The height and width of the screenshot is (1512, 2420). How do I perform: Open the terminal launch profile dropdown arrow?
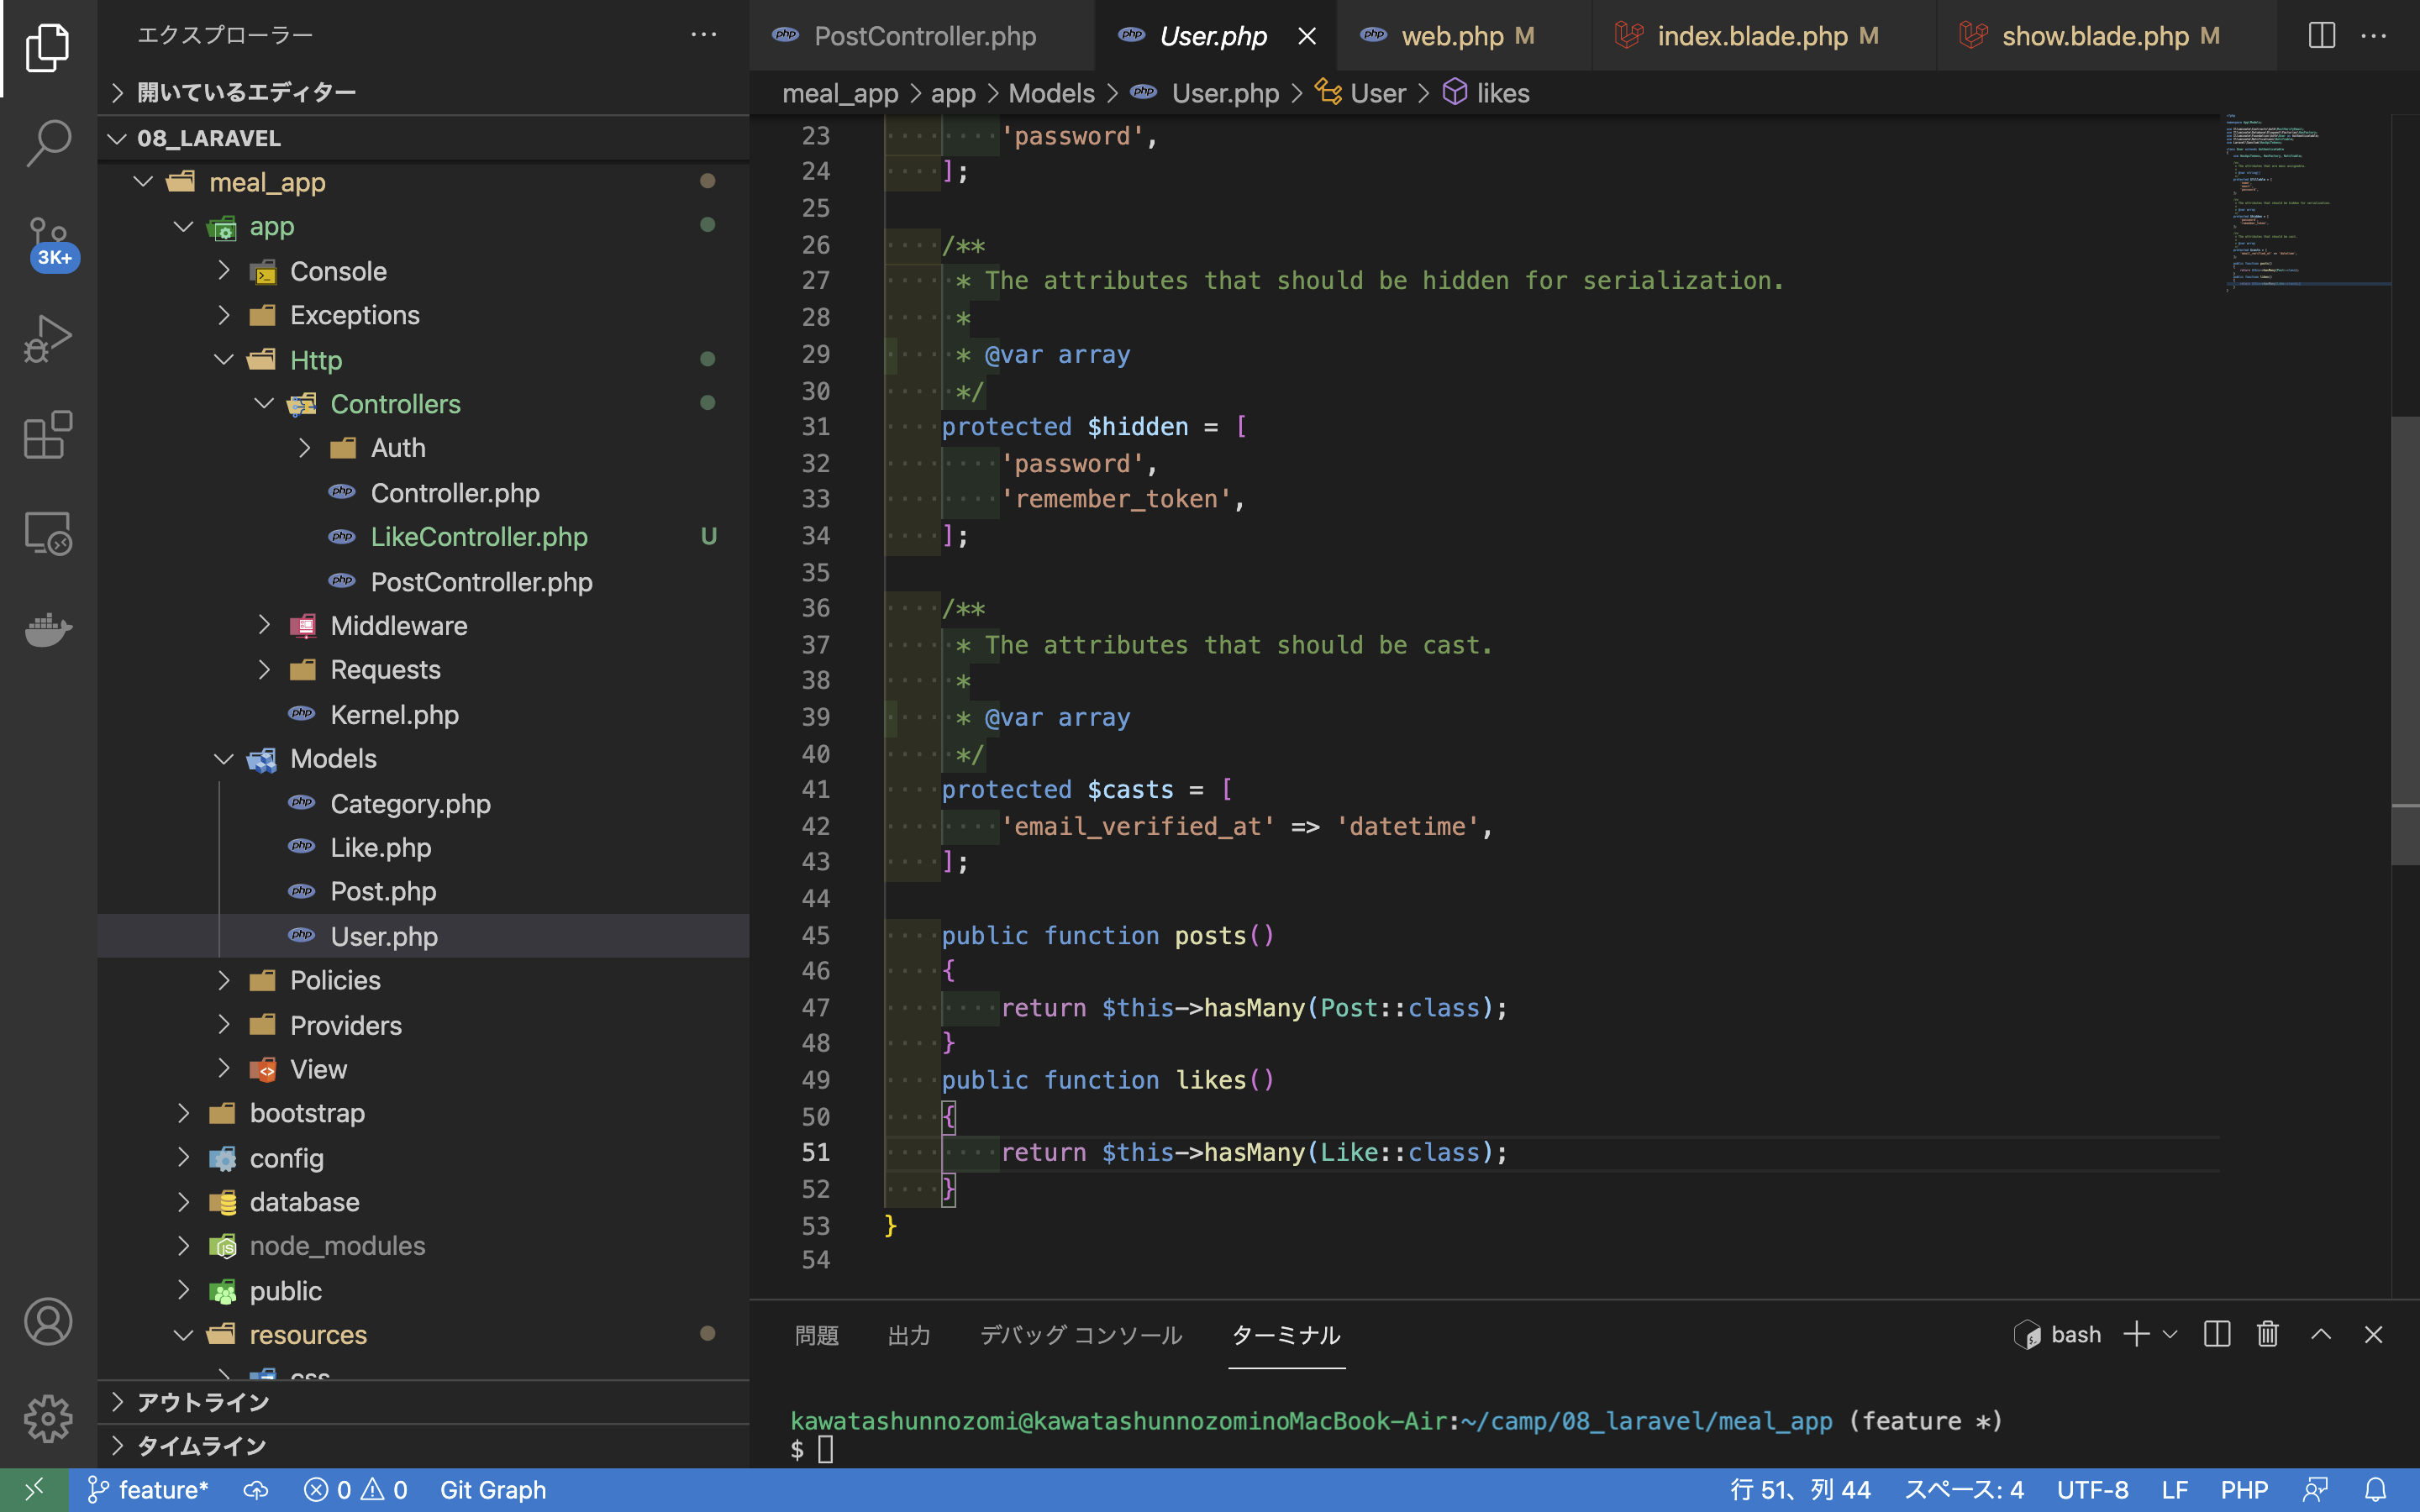[2170, 1334]
